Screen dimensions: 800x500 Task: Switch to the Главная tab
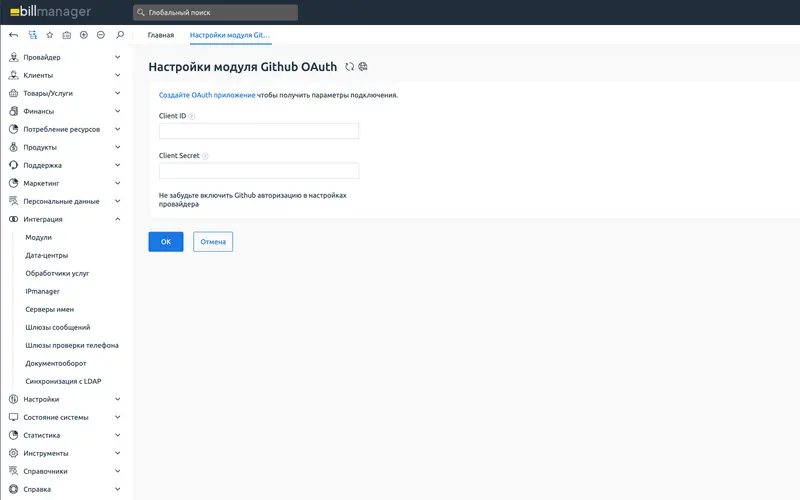coord(161,35)
